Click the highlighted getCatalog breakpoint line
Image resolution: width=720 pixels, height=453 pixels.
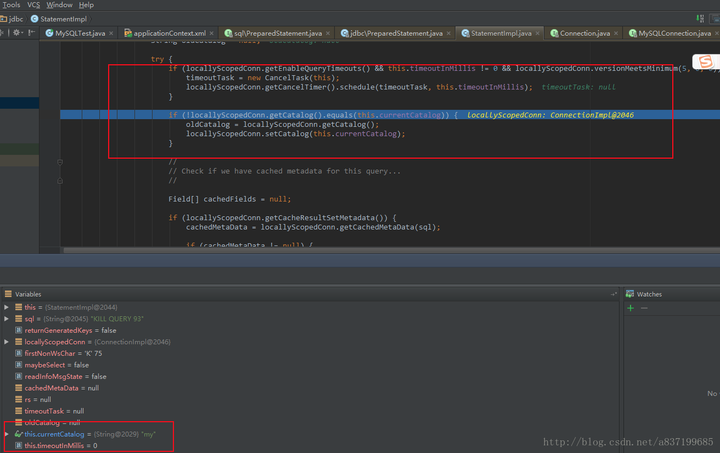tap(390, 115)
